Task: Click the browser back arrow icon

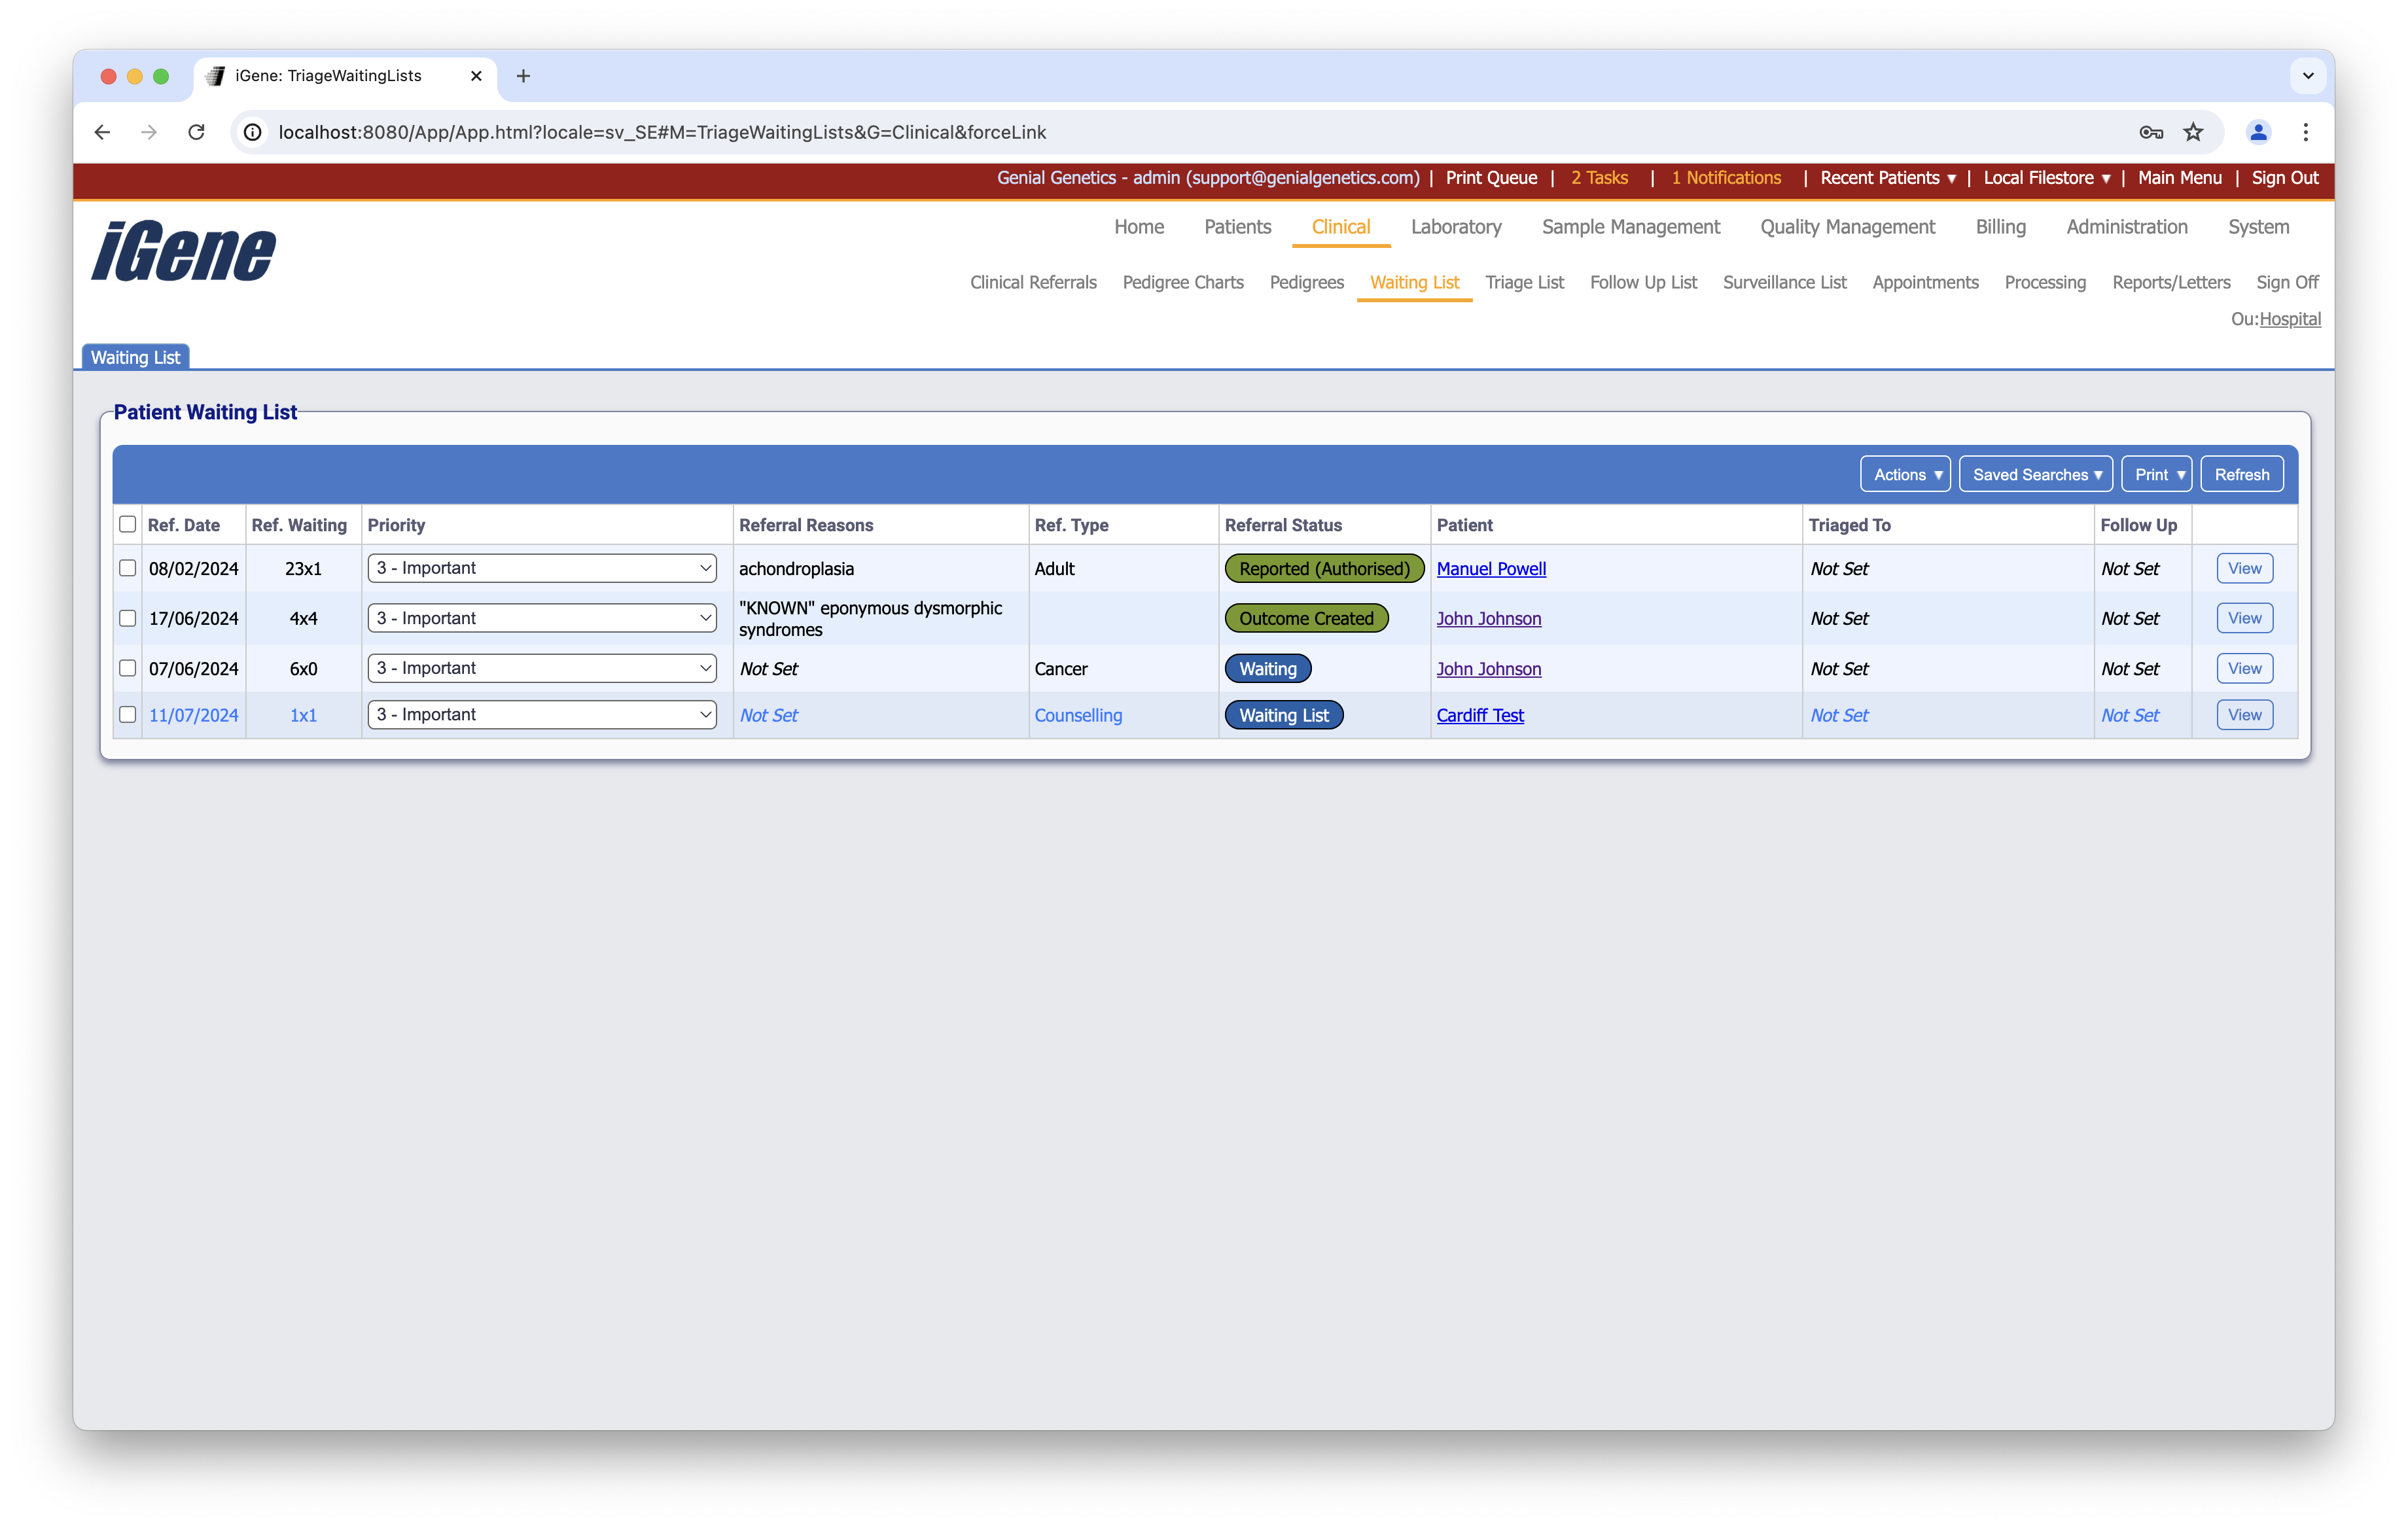Action: 102,132
